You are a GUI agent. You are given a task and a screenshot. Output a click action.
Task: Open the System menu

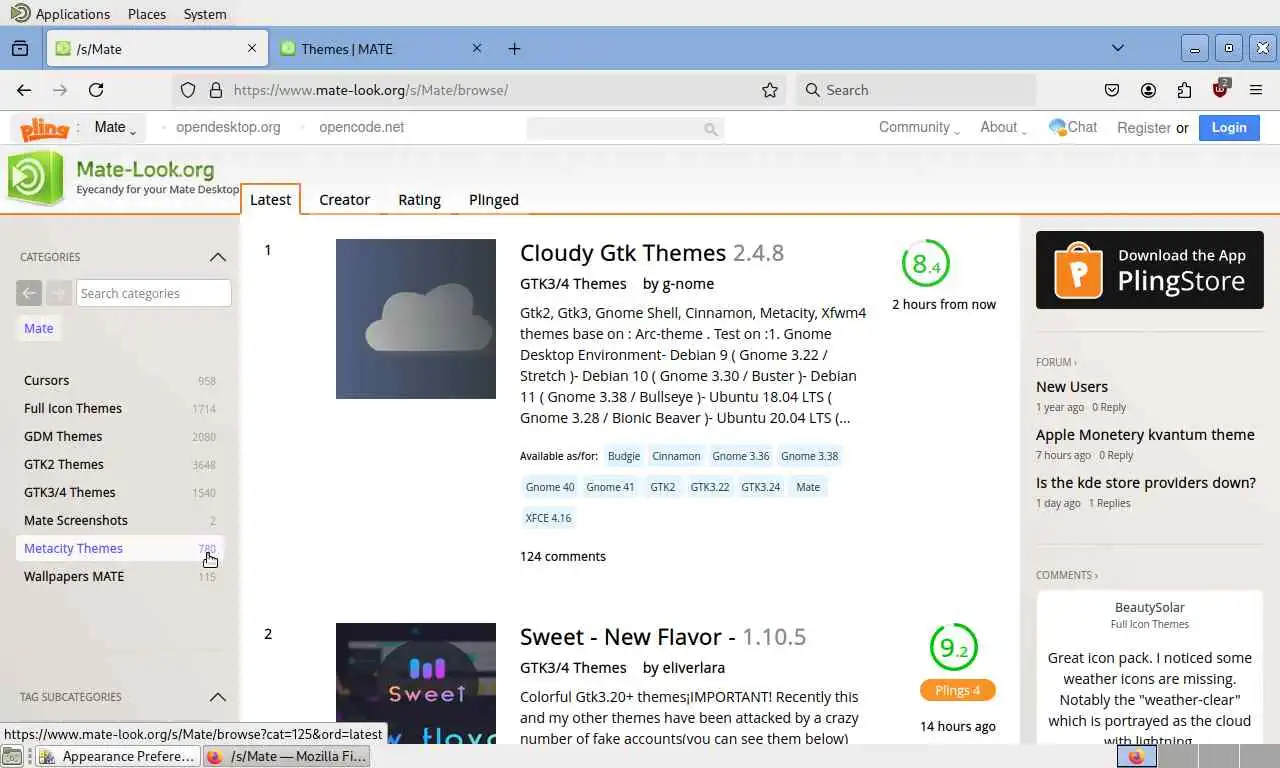(x=205, y=14)
